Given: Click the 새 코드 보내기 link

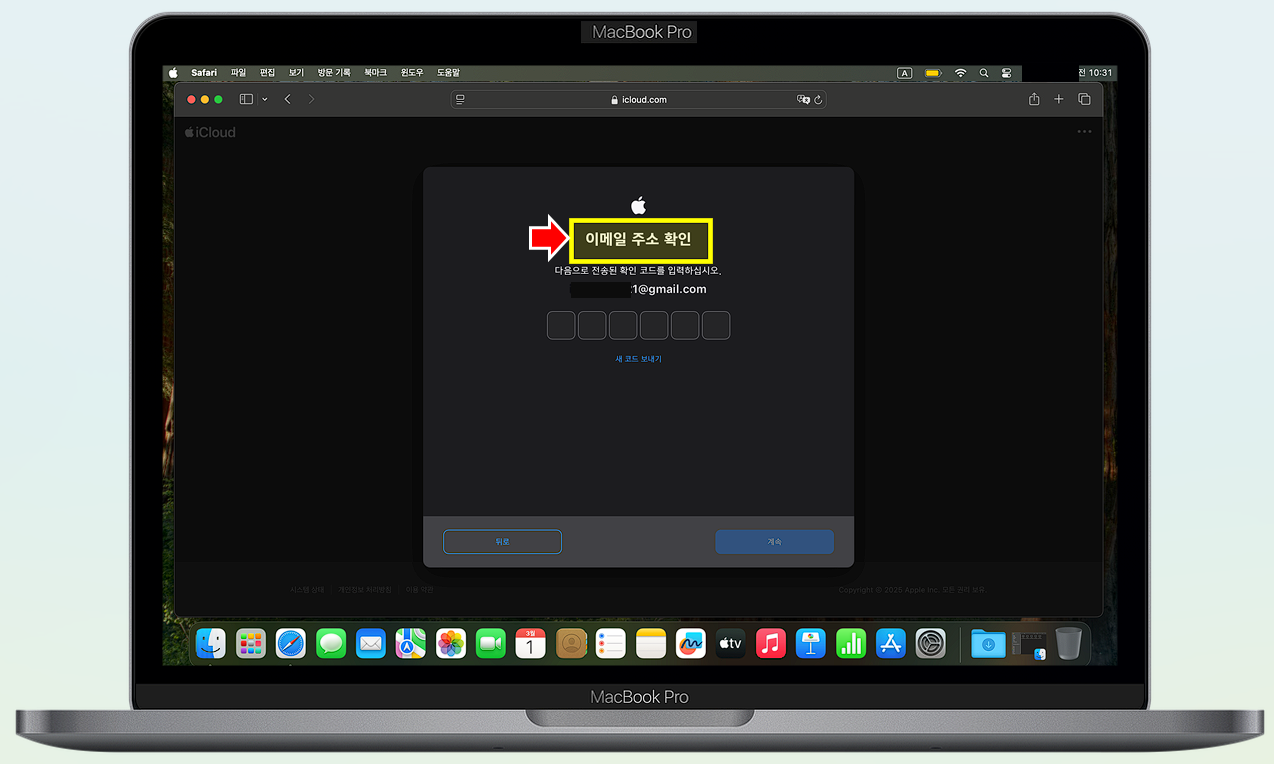Looking at the screenshot, I should 638,359.
